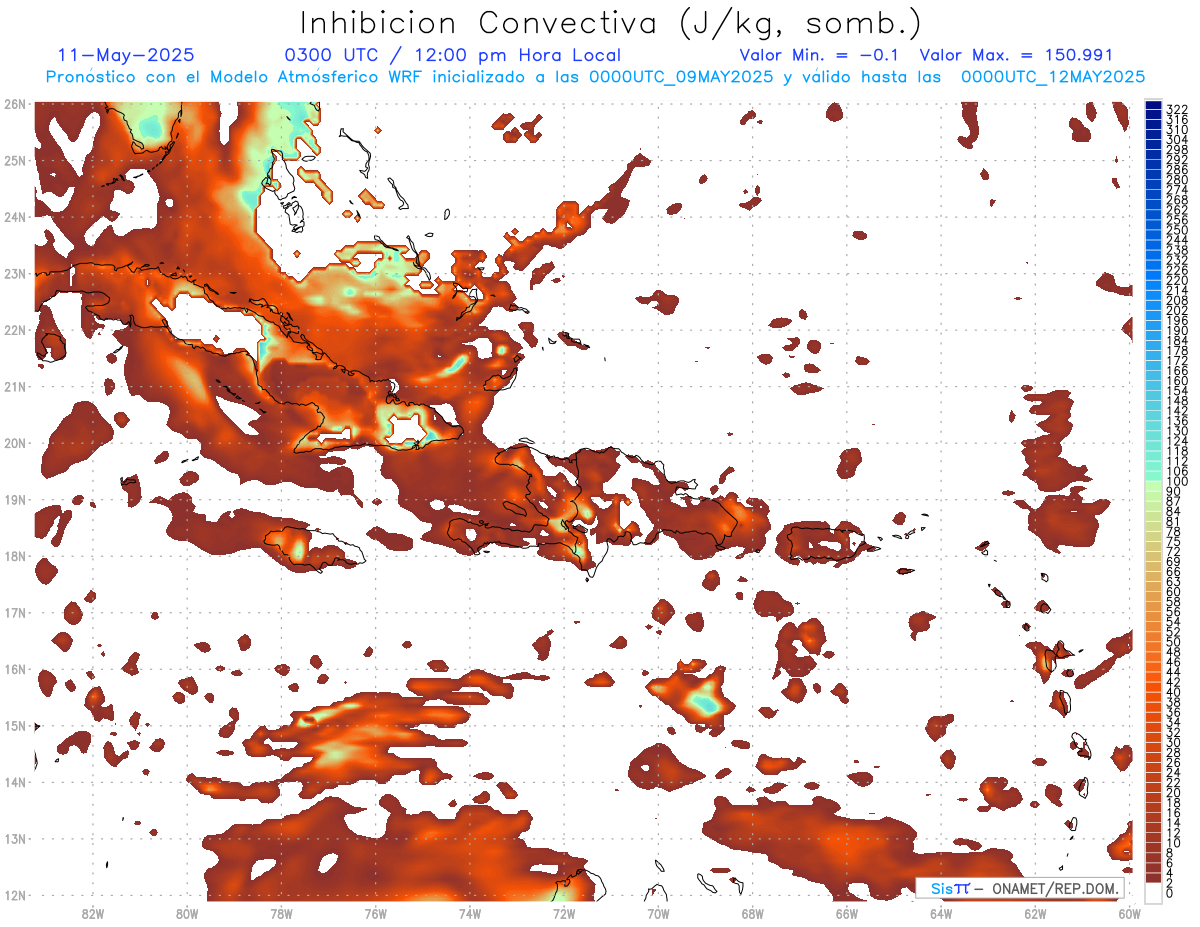Click the "Valor Min. = -0.1" text

pos(819,56)
